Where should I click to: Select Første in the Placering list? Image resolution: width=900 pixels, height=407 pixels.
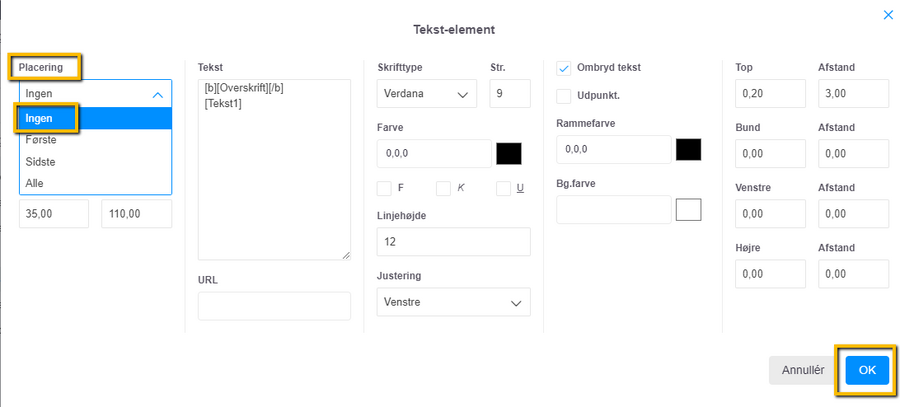point(42,140)
